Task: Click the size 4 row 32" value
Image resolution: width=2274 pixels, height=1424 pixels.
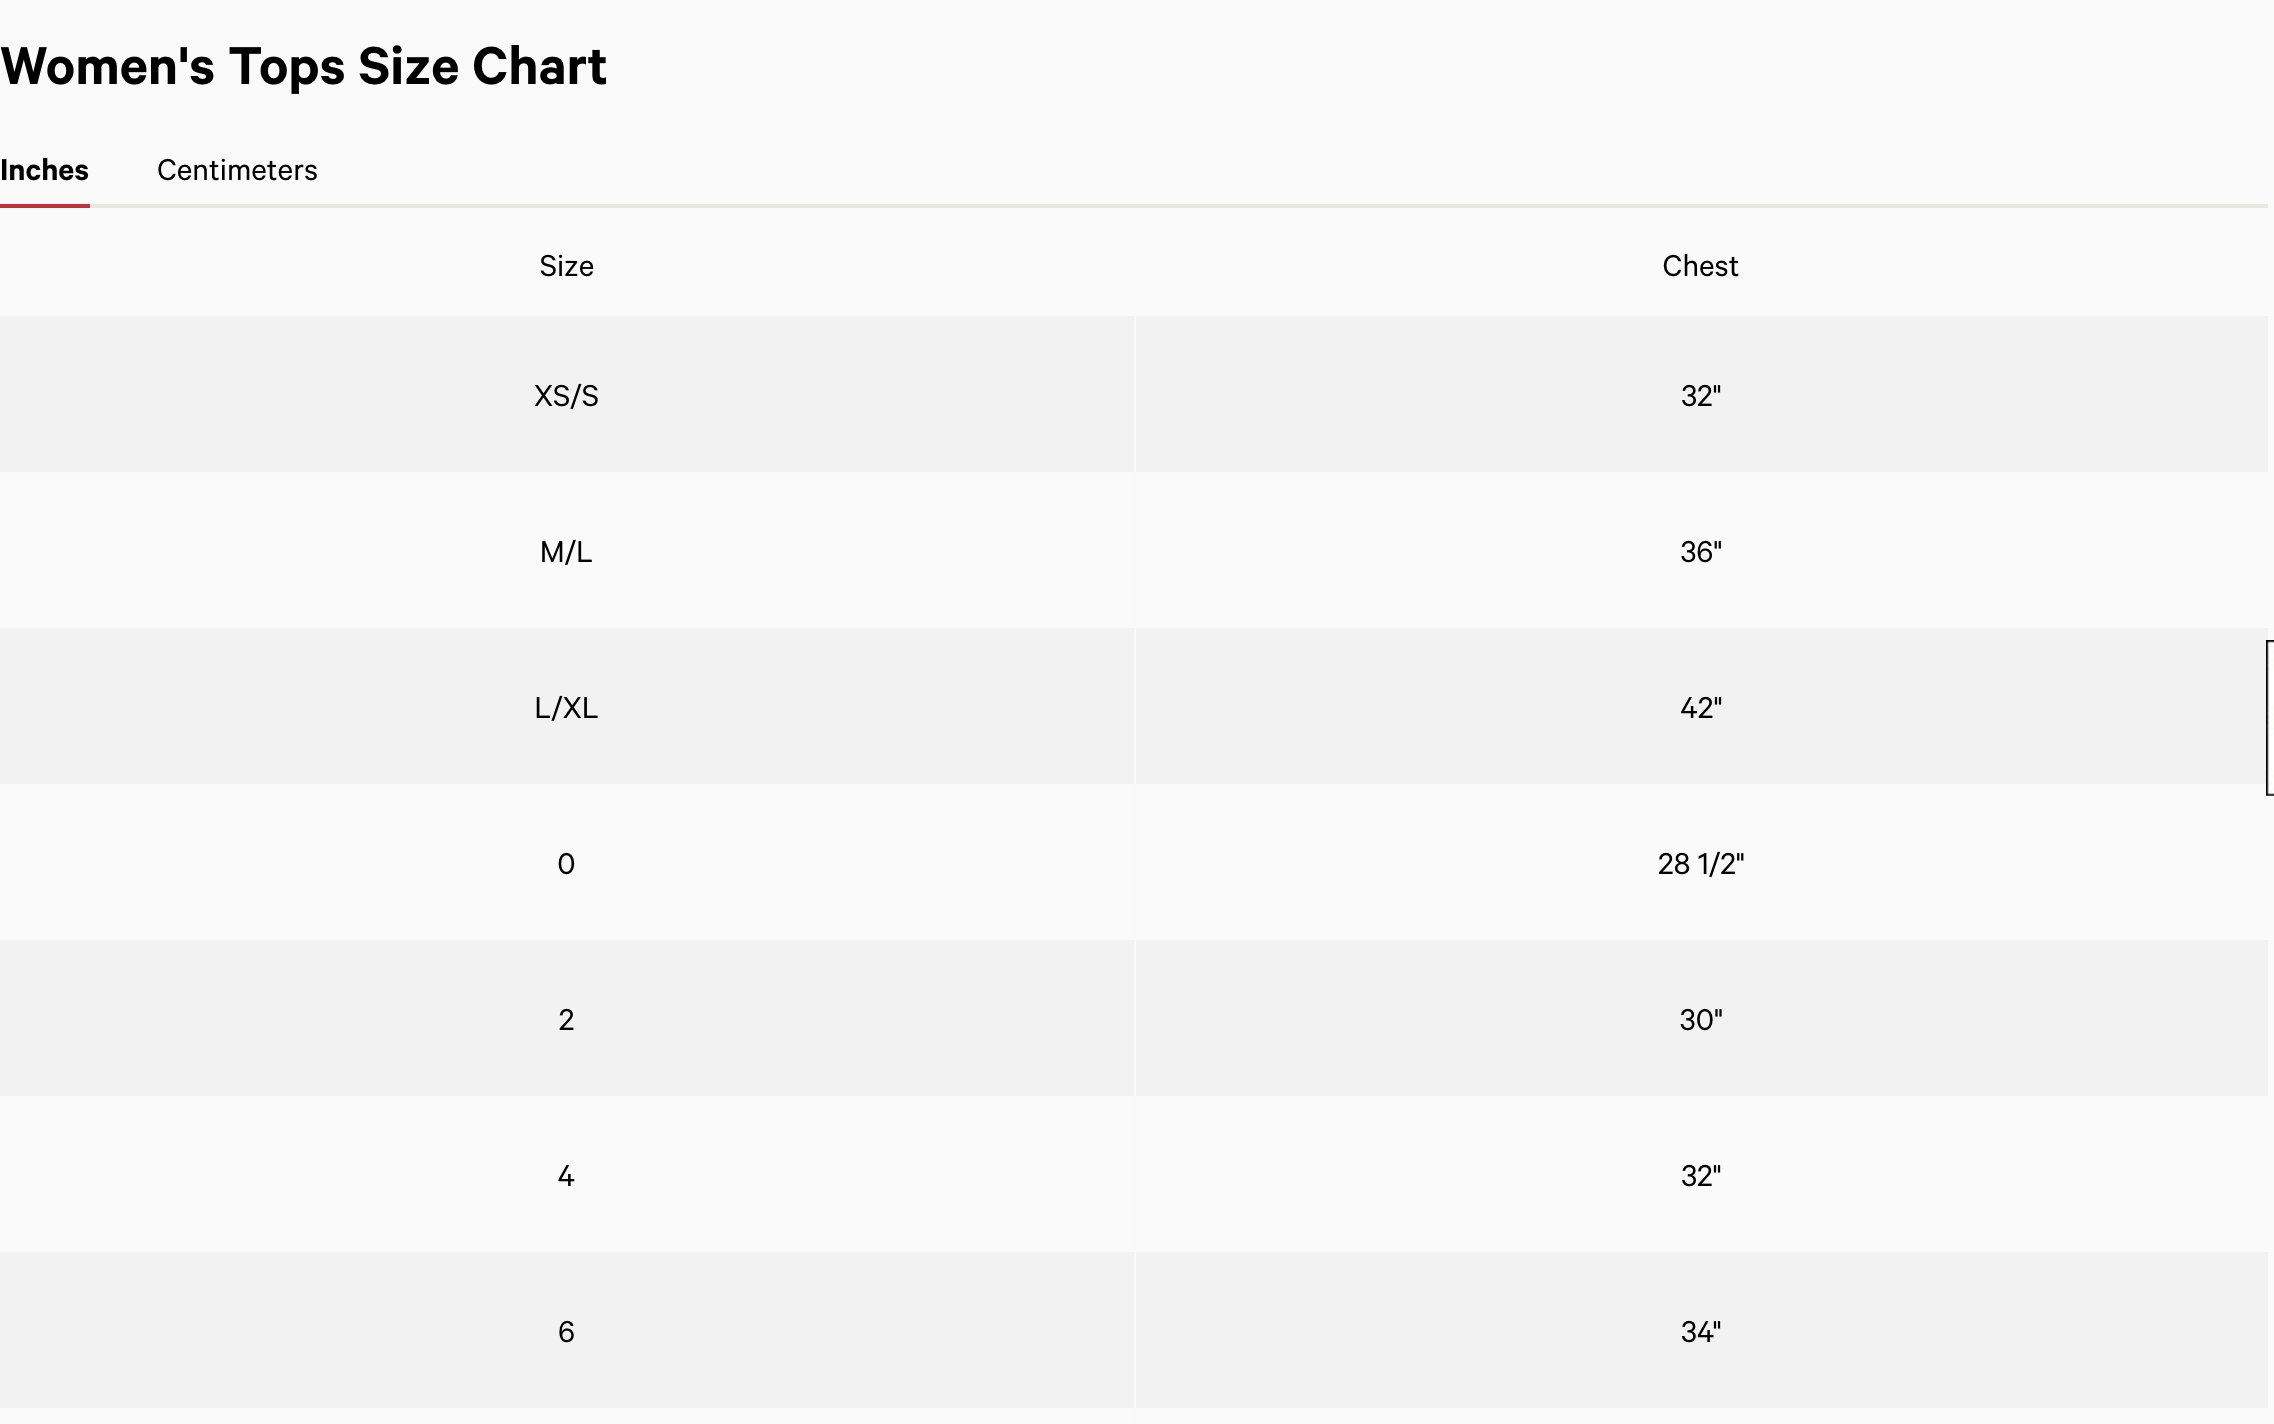Action: pos(1701,1176)
